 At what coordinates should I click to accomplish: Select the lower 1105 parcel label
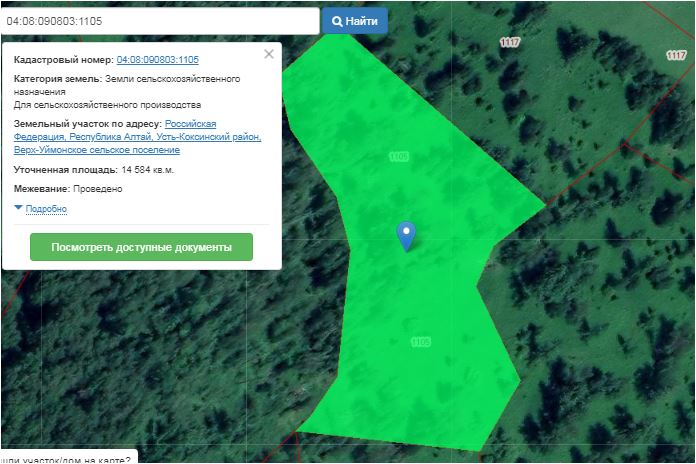(421, 342)
